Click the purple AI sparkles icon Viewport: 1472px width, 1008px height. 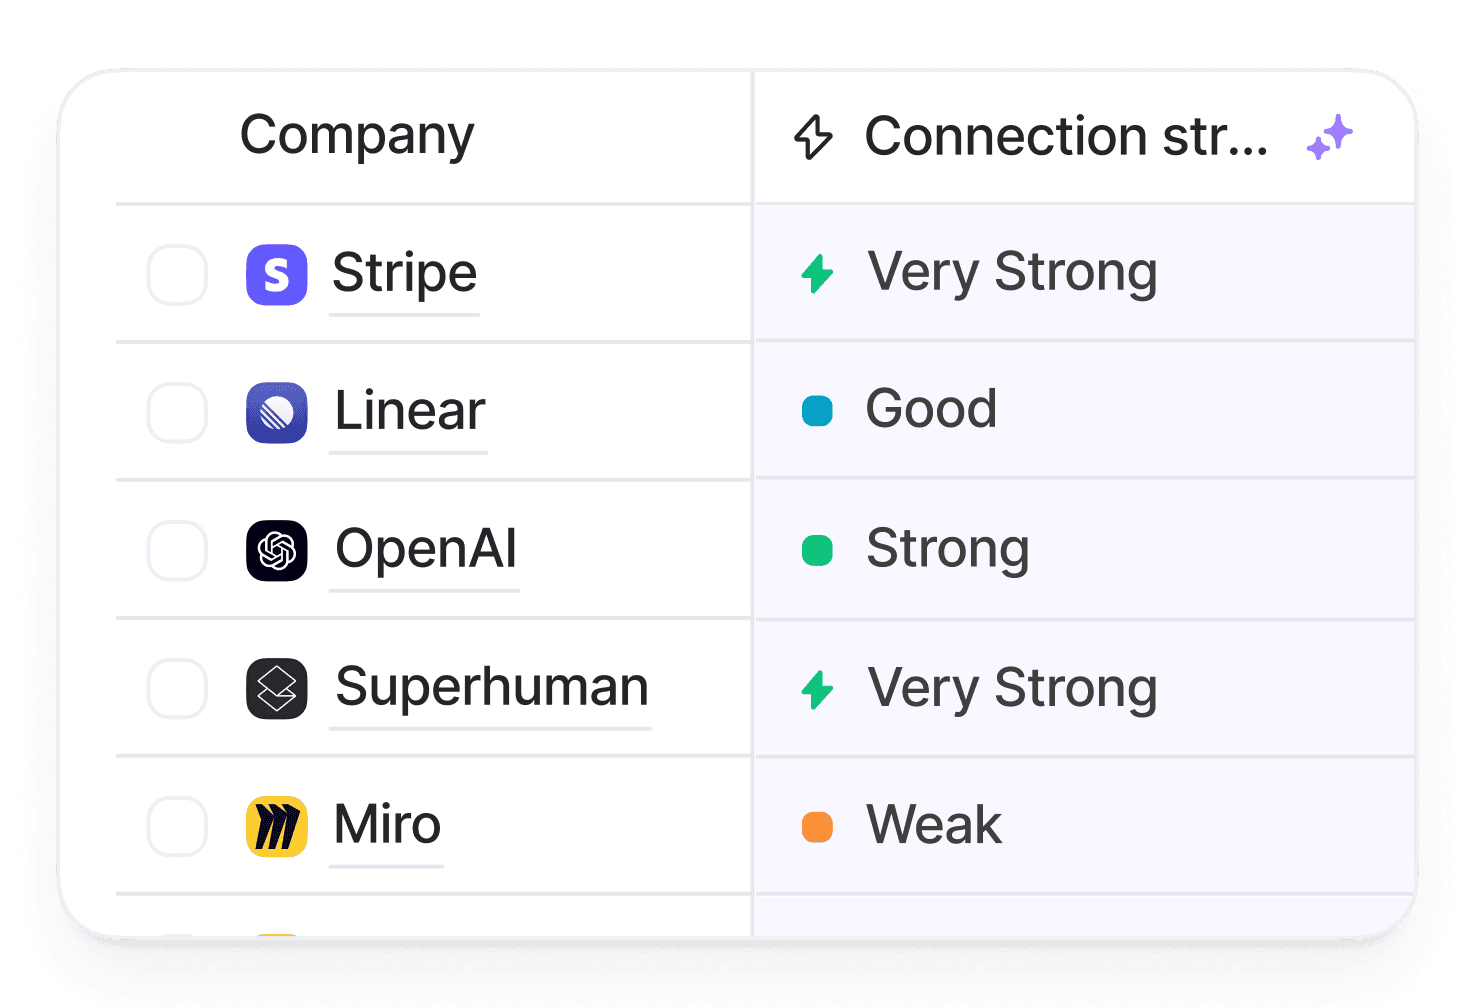pos(1329,137)
